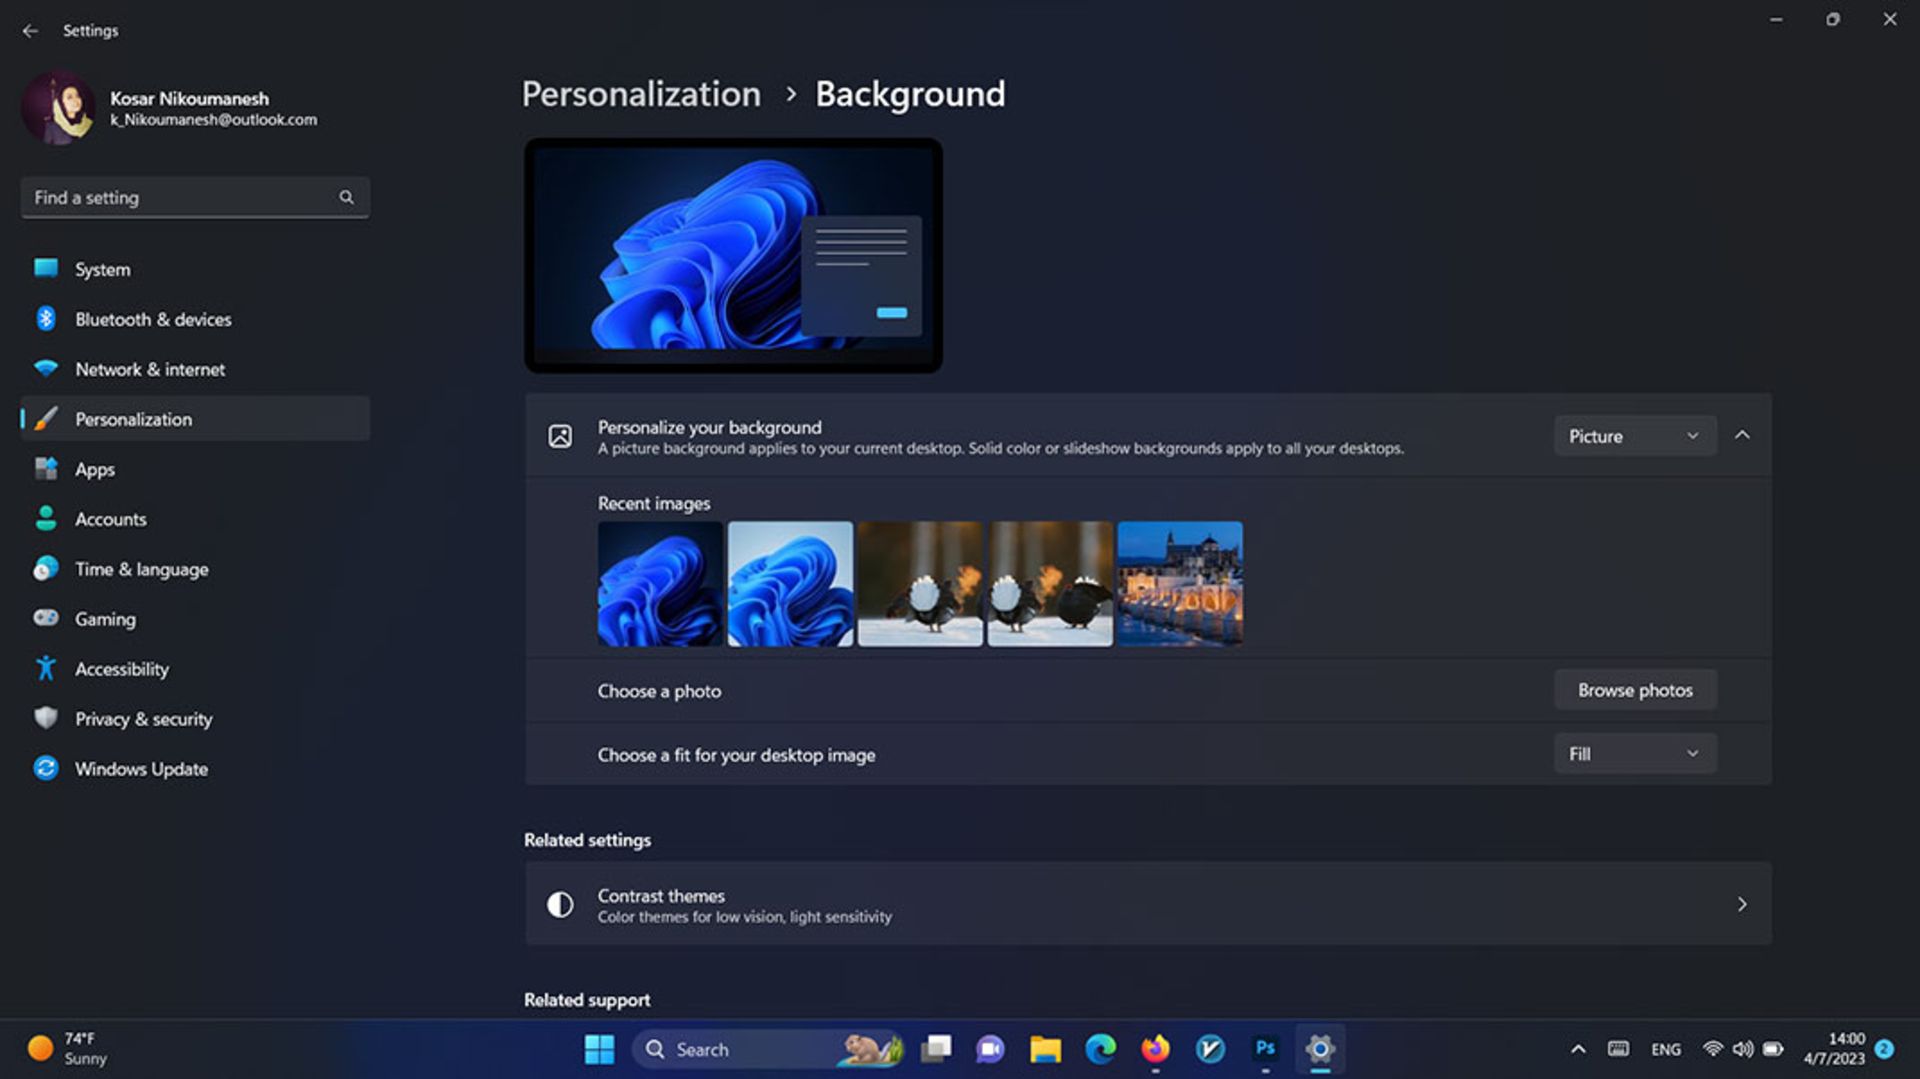Viewport: 1920px width, 1079px height.
Task: Open the Gaming controller icon
Action: [46, 618]
